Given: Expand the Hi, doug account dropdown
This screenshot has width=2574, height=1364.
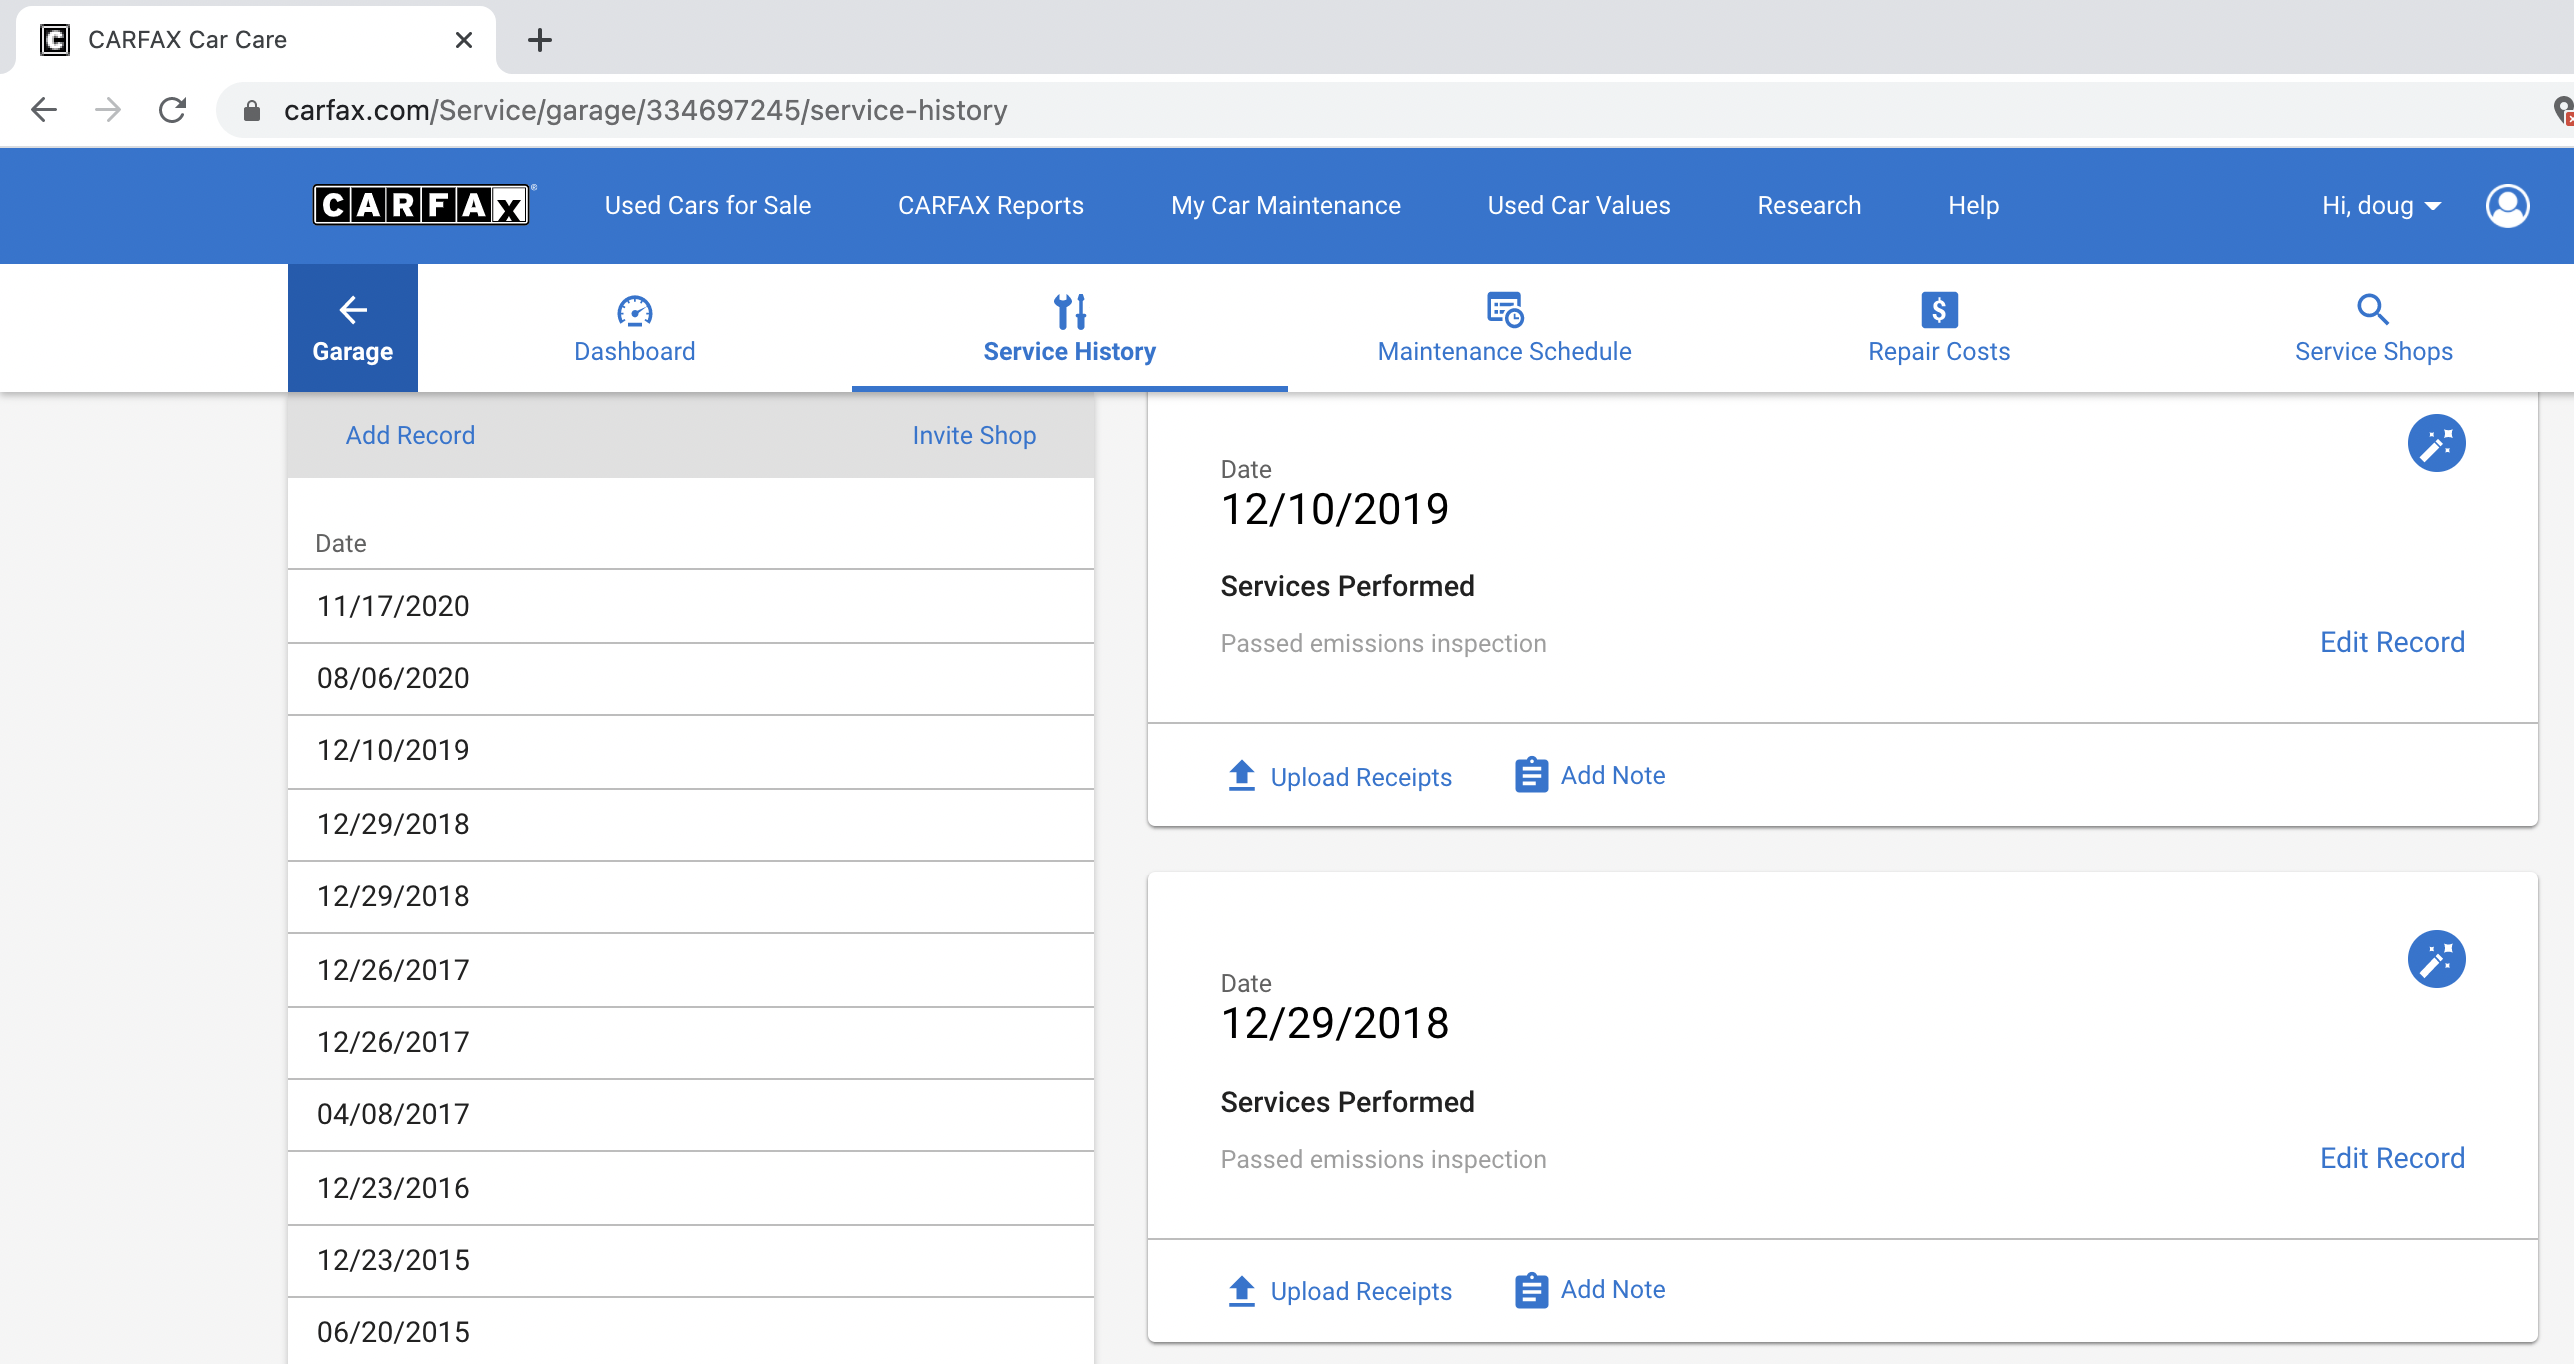Looking at the screenshot, I should click(x=2381, y=205).
